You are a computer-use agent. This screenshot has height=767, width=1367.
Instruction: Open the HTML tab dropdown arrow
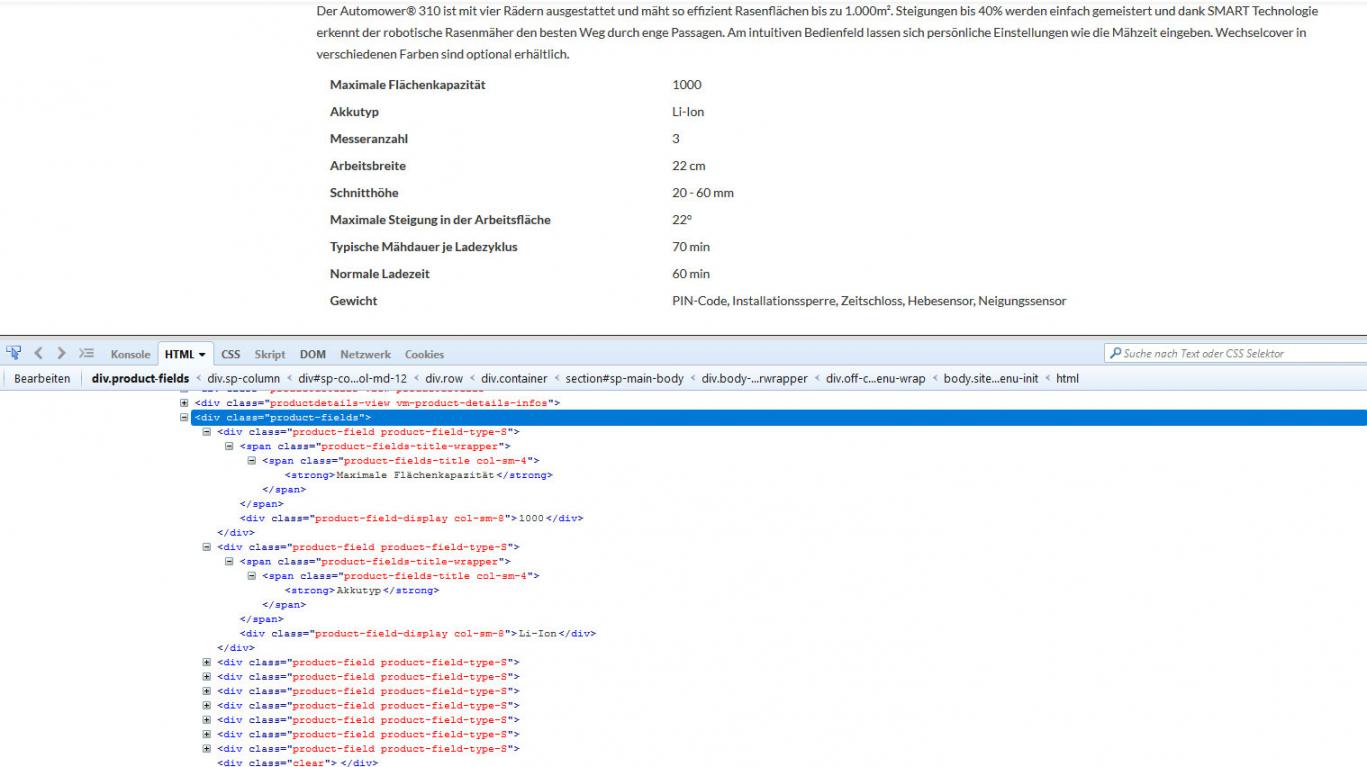[x=202, y=354]
